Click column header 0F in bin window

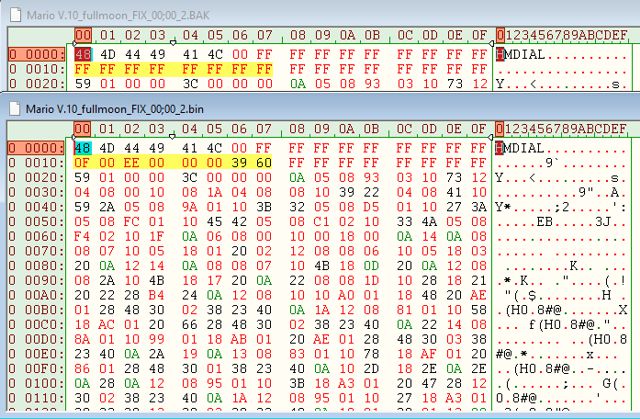point(478,129)
